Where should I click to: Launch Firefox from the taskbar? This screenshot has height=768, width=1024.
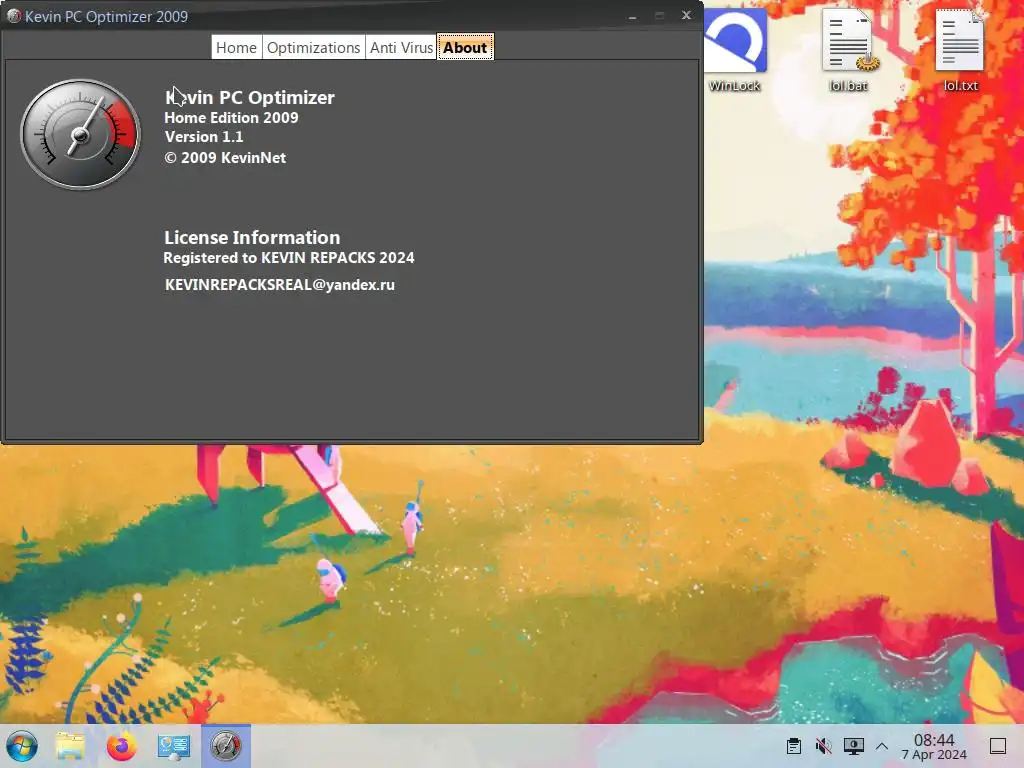point(121,746)
